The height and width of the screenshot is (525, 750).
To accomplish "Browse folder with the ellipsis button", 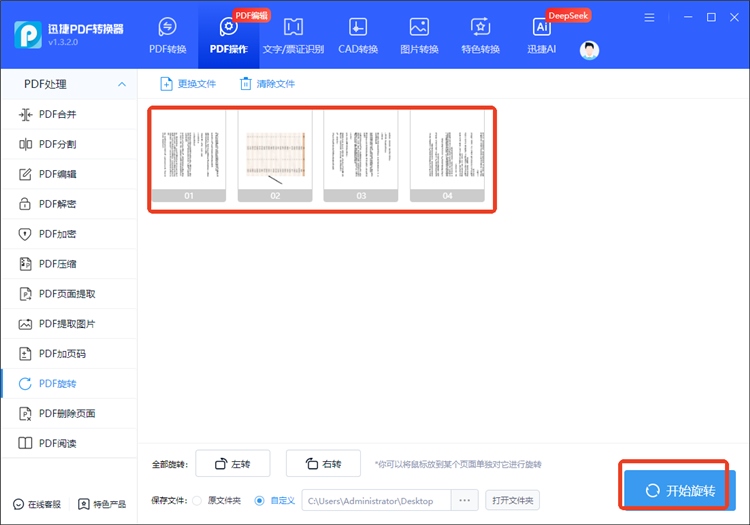I will pyautogui.click(x=464, y=501).
